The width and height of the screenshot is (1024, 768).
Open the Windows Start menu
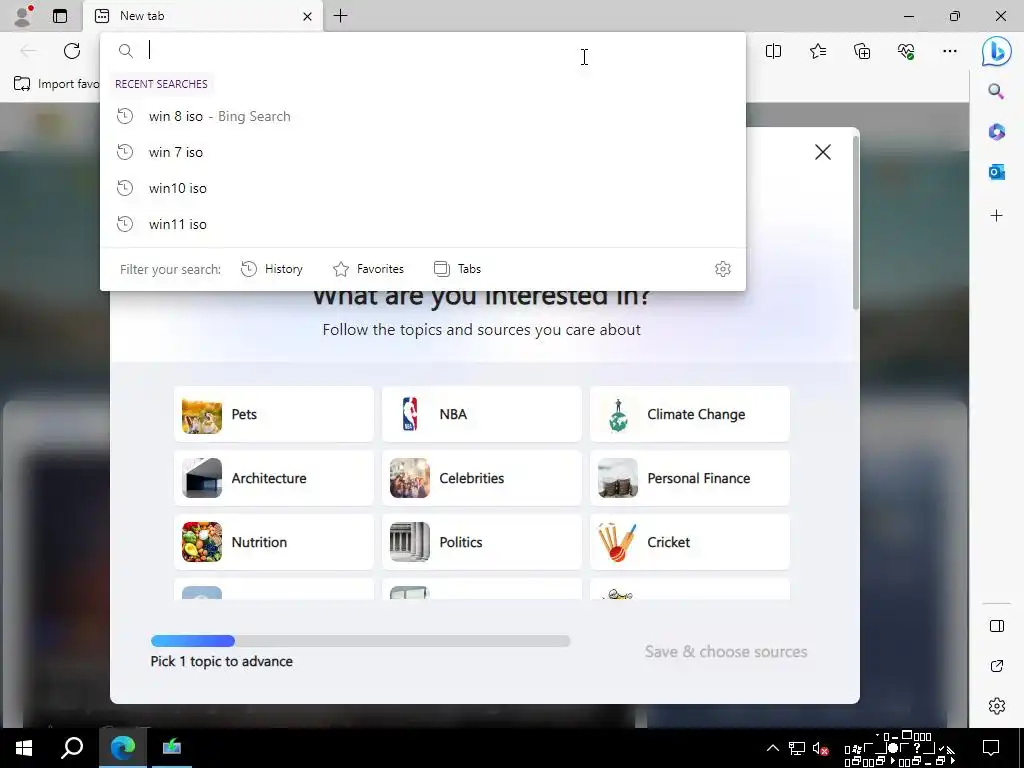[x=24, y=748]
